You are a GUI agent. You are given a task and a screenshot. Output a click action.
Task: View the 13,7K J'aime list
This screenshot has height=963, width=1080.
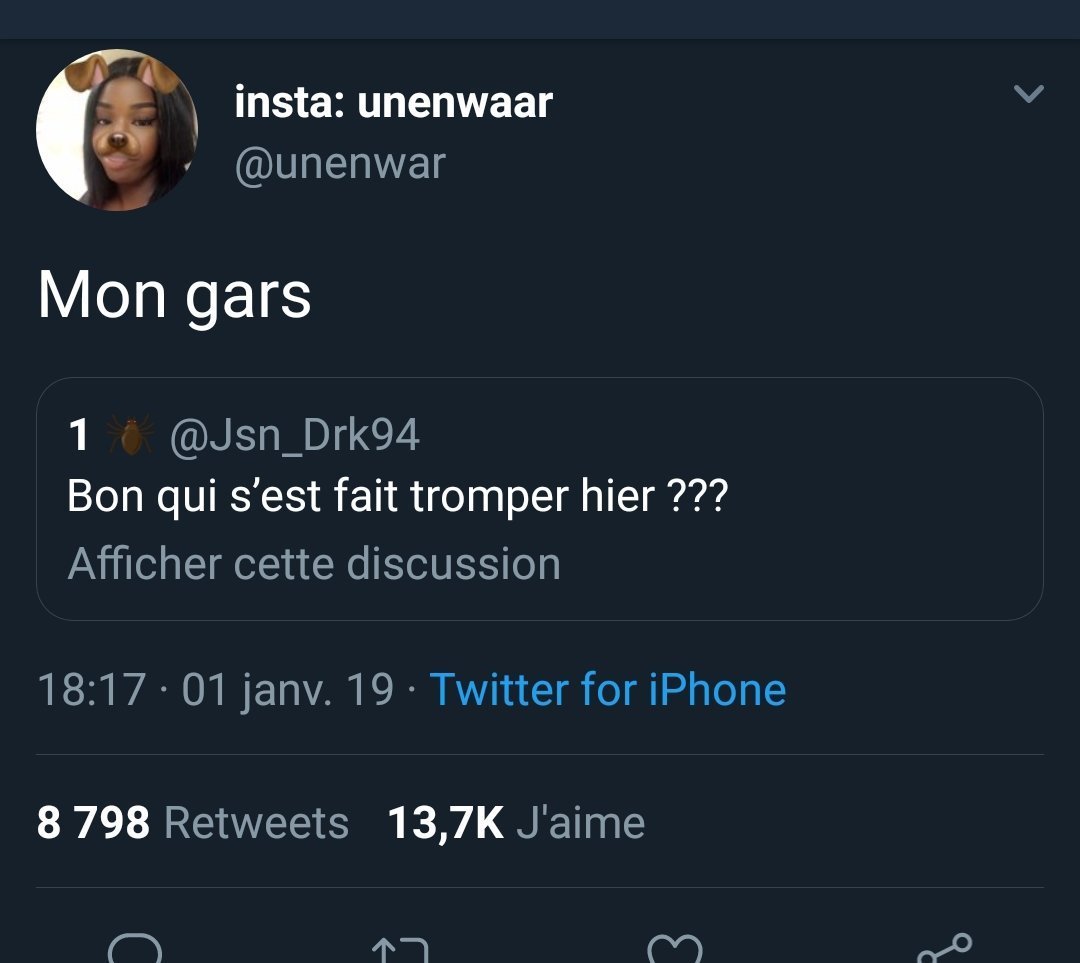point(516,823)
